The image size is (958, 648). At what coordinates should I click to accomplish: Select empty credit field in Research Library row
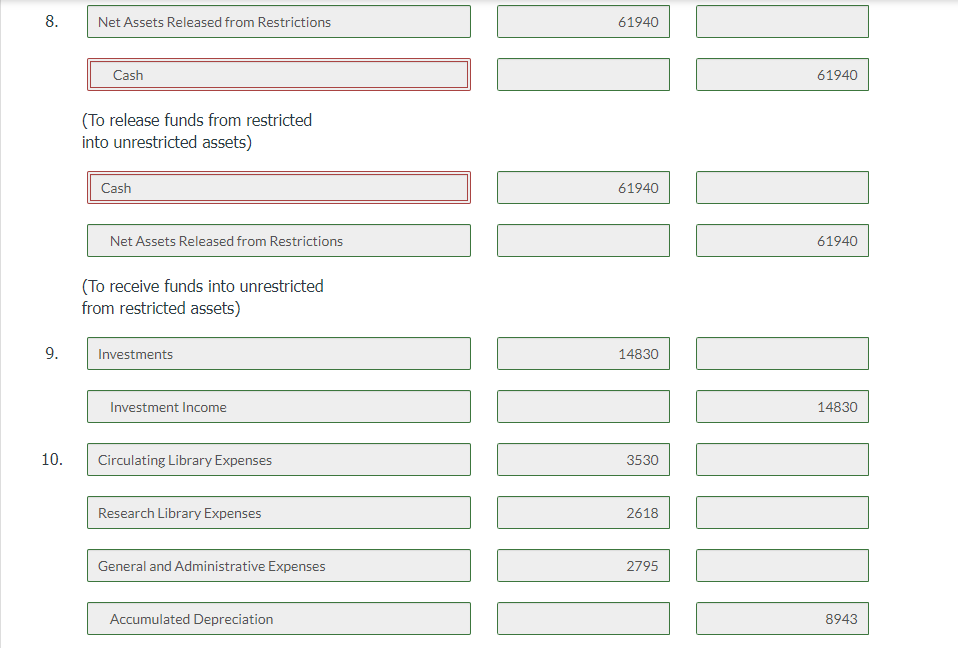[782, 512]
